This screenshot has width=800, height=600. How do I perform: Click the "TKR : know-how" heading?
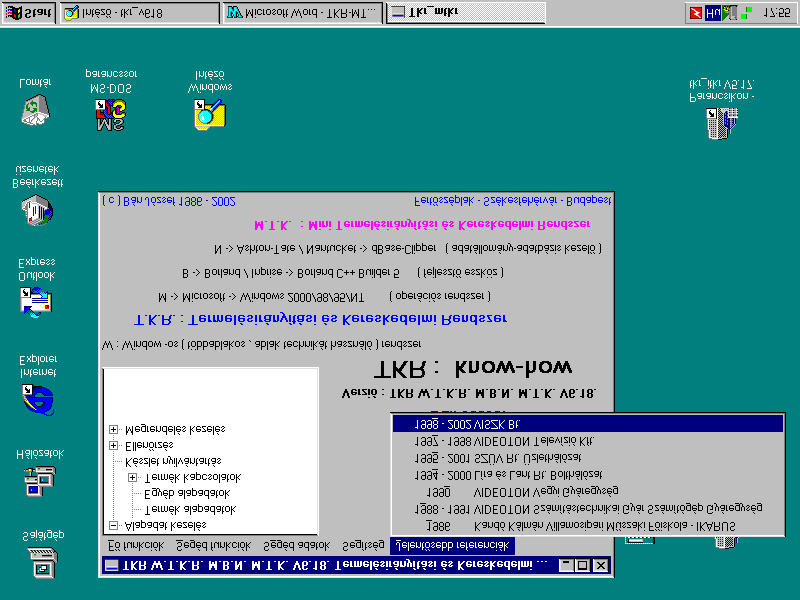(x=472, y=368)
